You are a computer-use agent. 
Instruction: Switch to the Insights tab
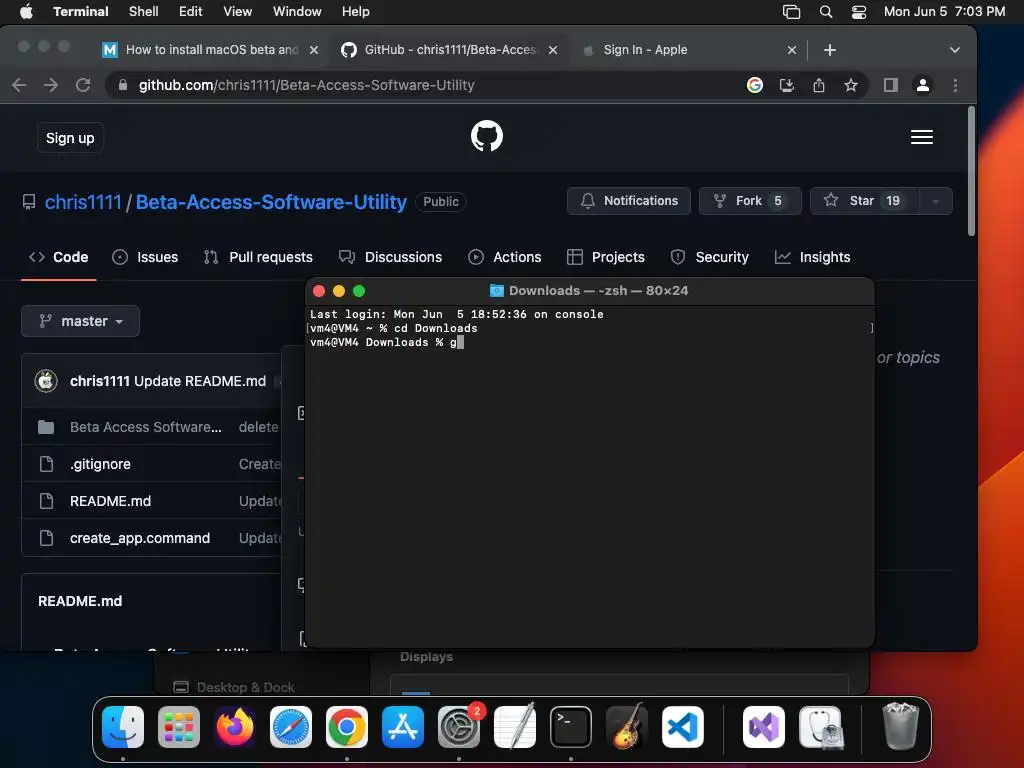tap(812, 257)
